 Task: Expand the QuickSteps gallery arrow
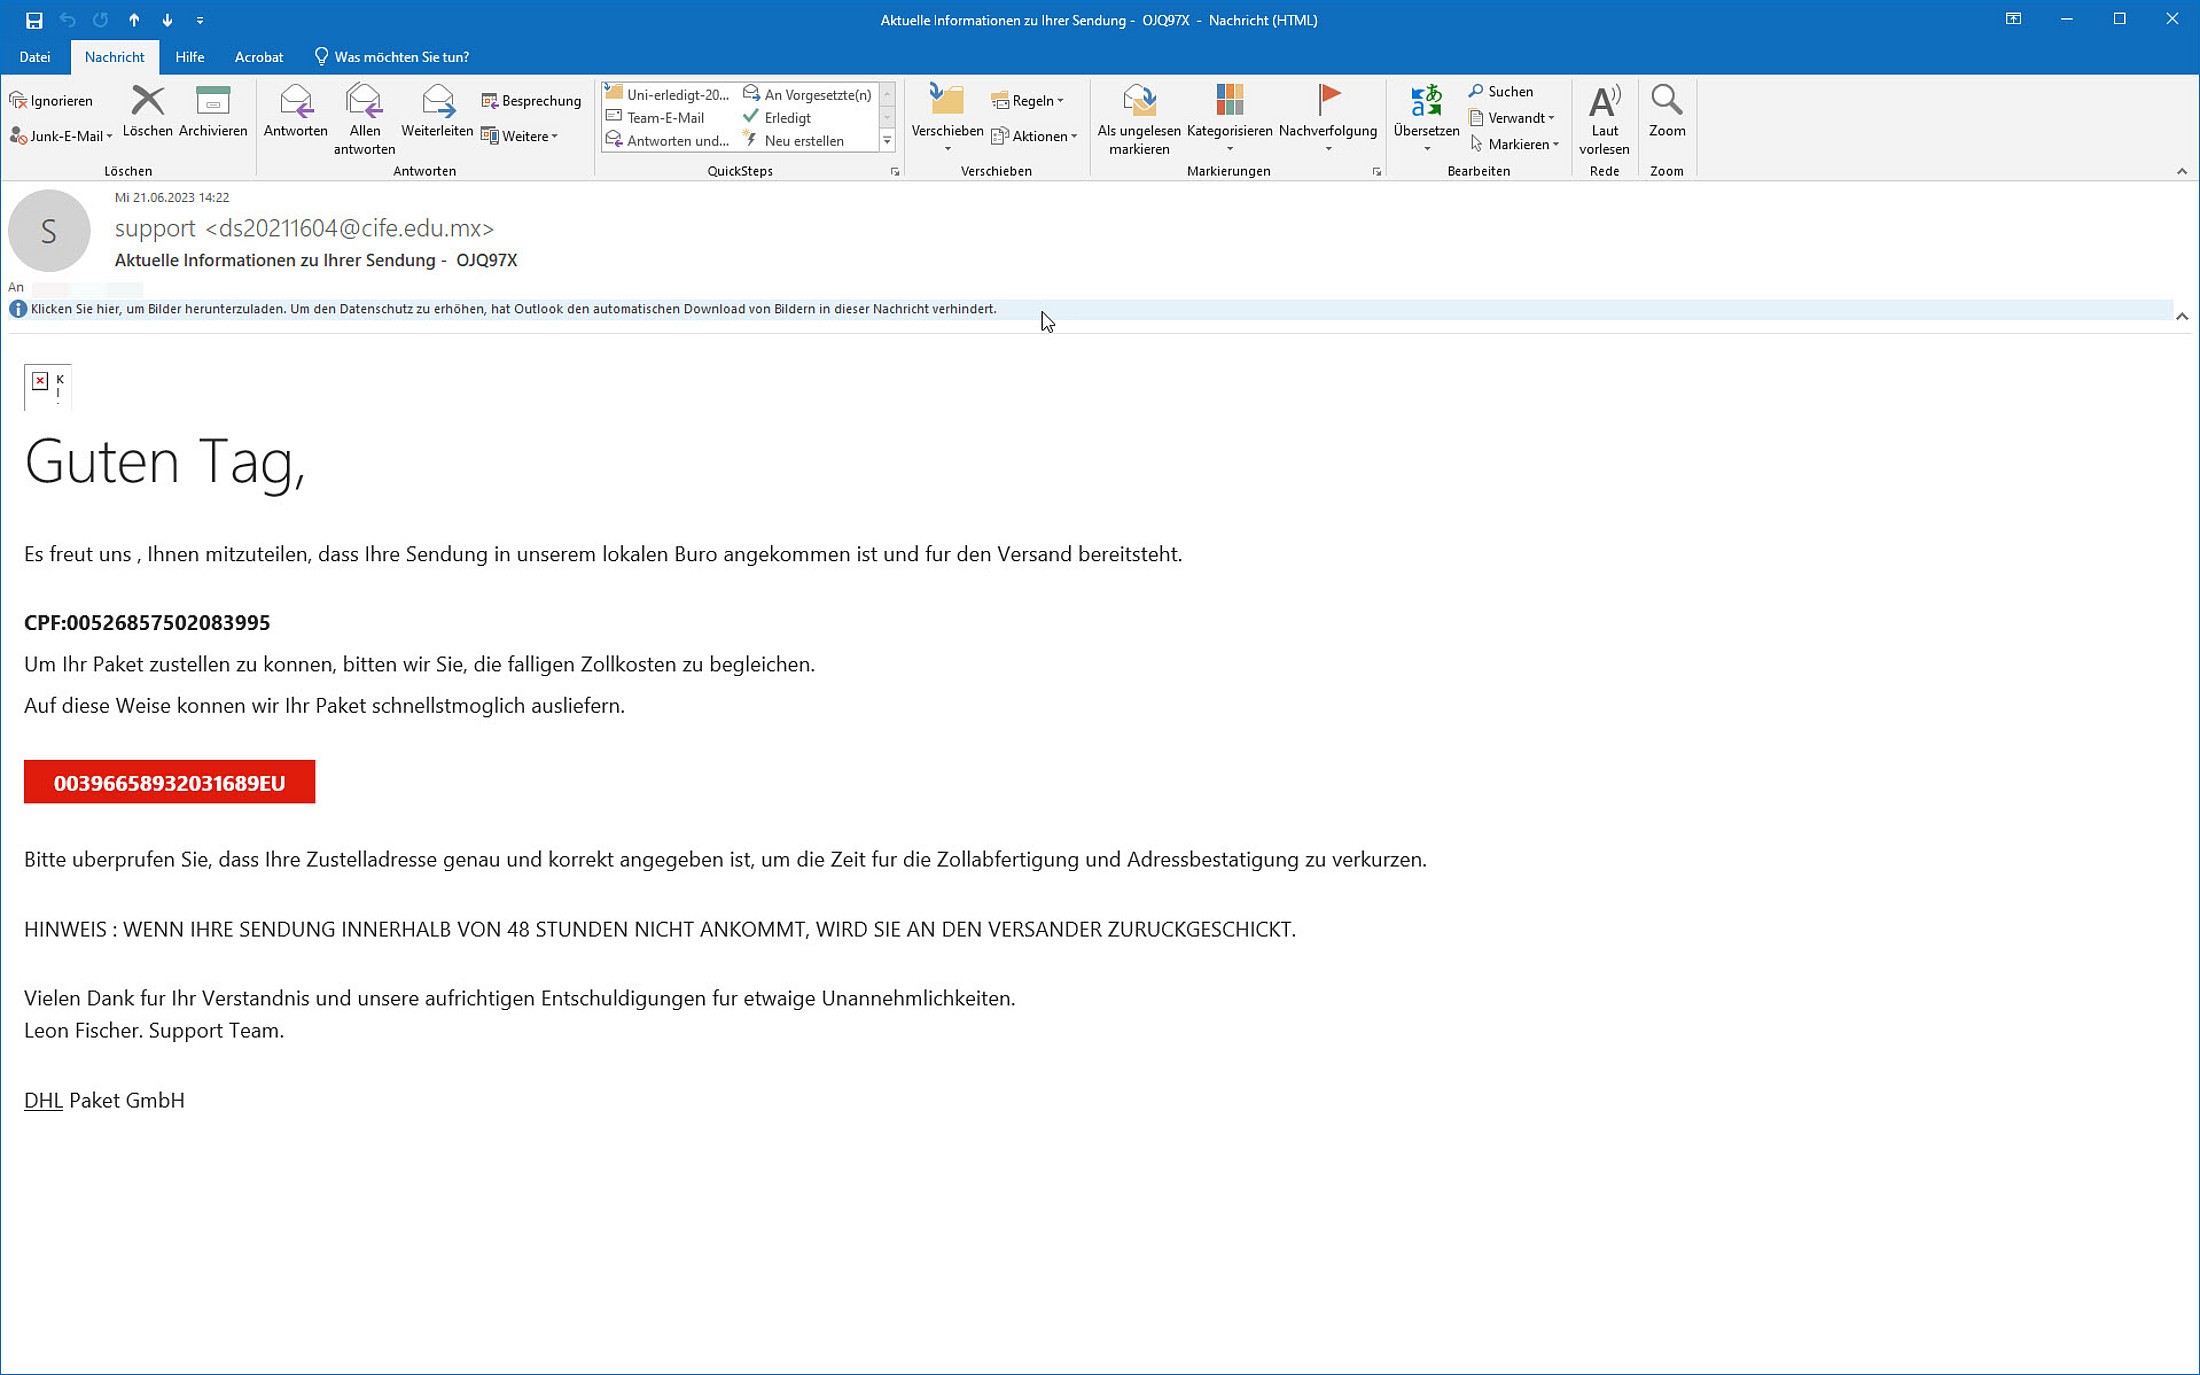point(887,141)
